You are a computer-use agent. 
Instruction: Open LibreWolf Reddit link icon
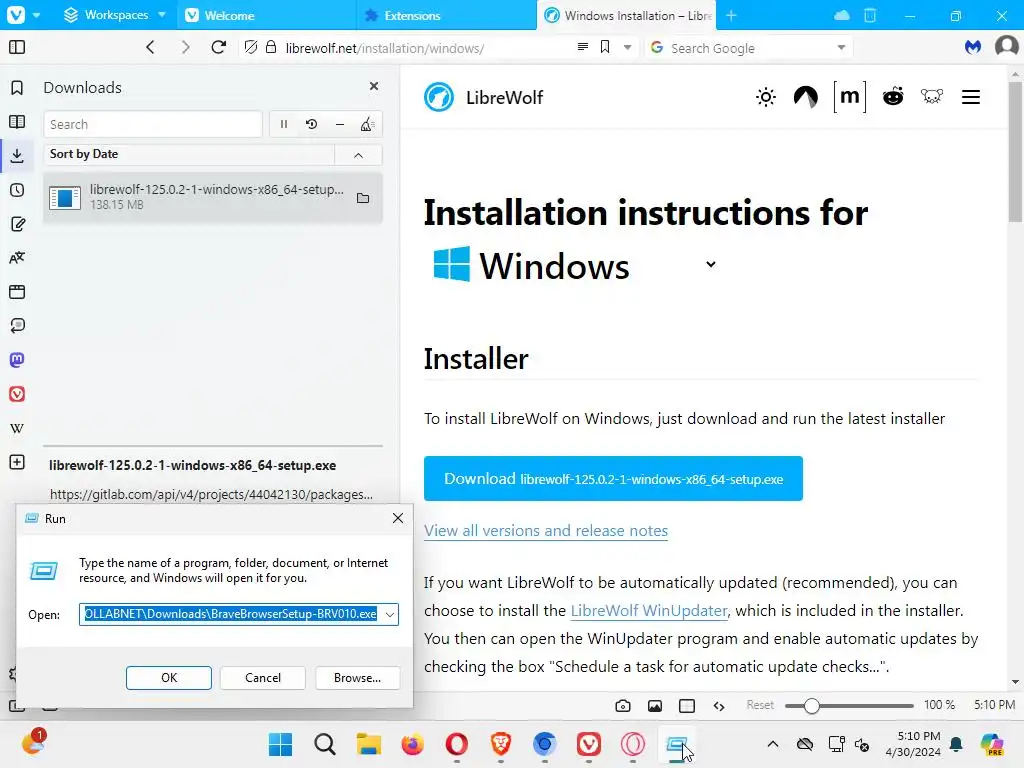[893, 97]
